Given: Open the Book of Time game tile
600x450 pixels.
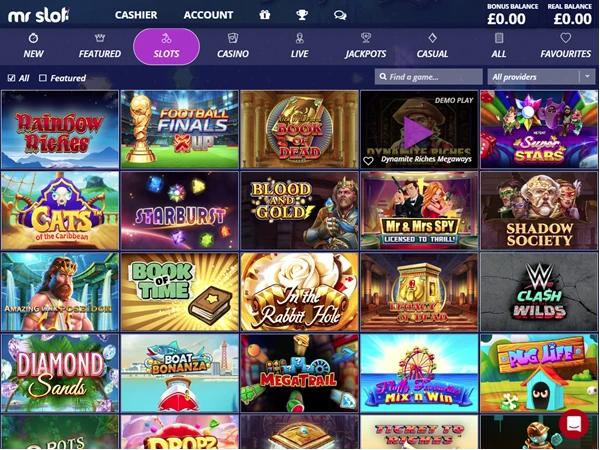Looking at the screenshot, I should [180, 292].
